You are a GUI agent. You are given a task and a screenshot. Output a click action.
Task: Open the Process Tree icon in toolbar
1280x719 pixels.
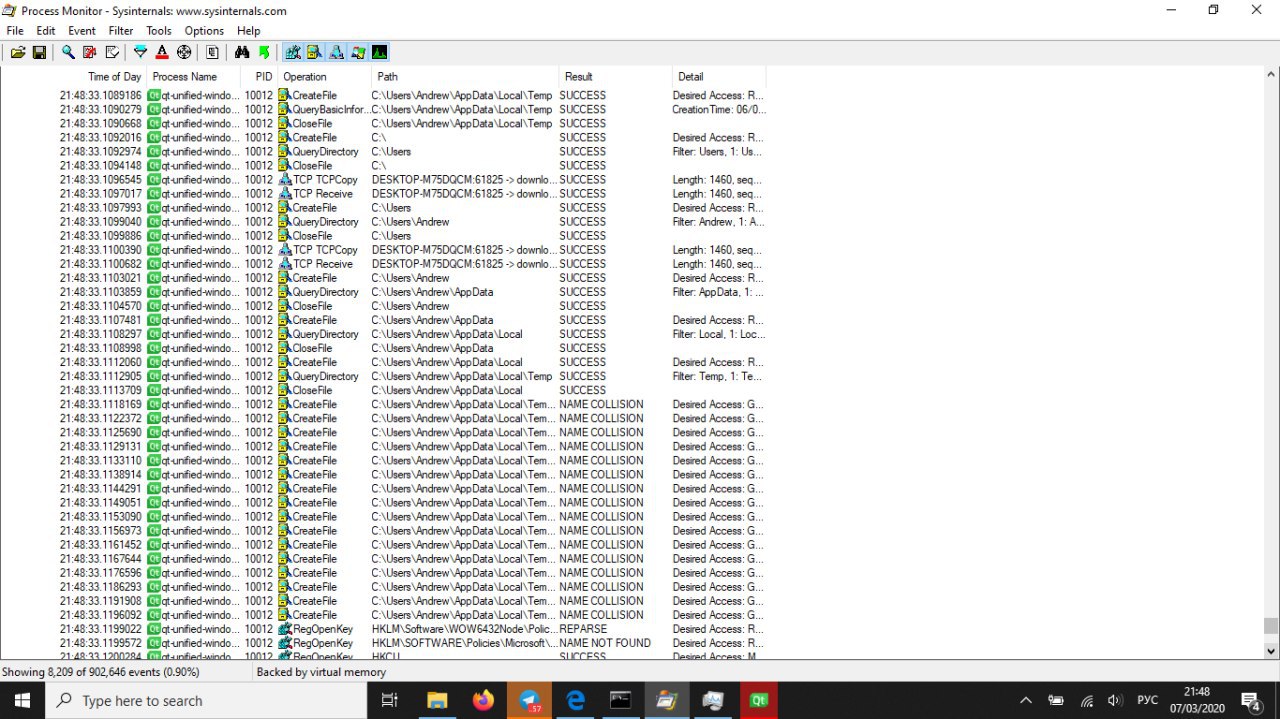[x=212, y=52]
